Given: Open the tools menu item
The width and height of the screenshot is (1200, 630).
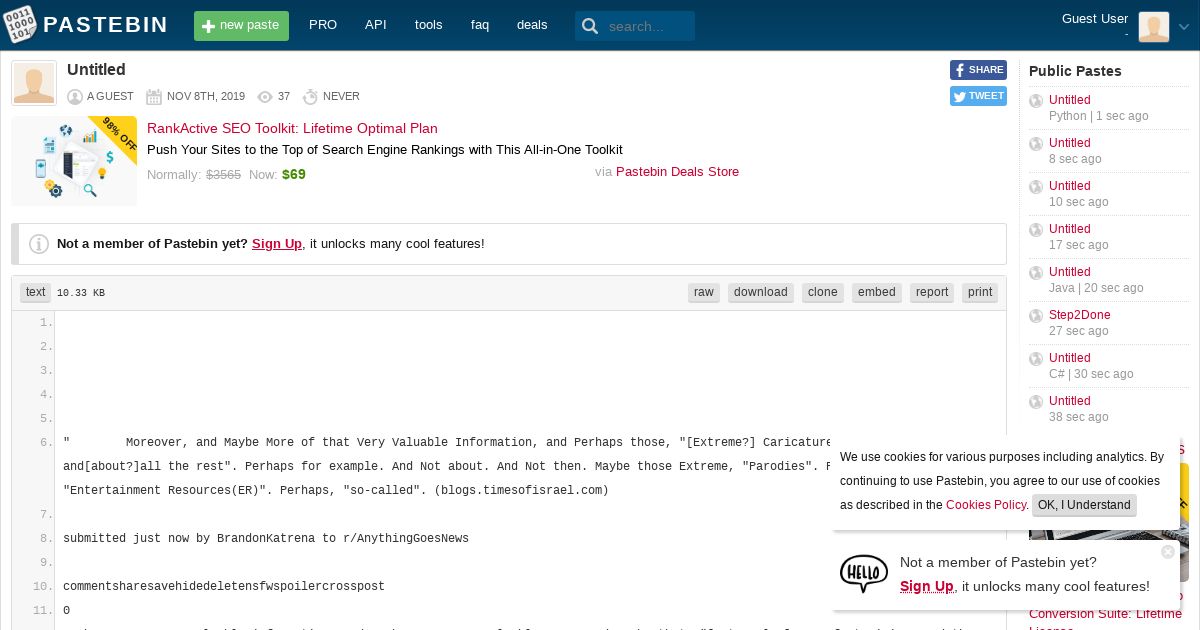Looking at the screenshot, I should click(x=428, y=25).
